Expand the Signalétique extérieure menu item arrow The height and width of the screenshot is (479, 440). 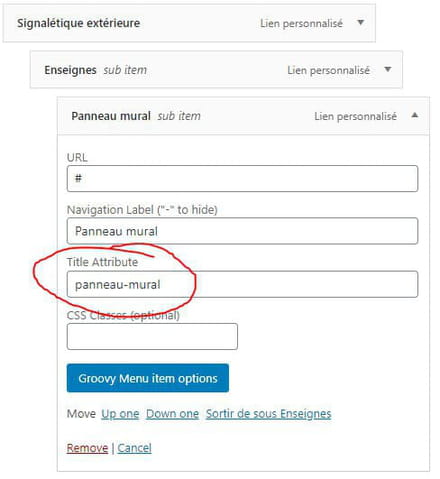360,23
